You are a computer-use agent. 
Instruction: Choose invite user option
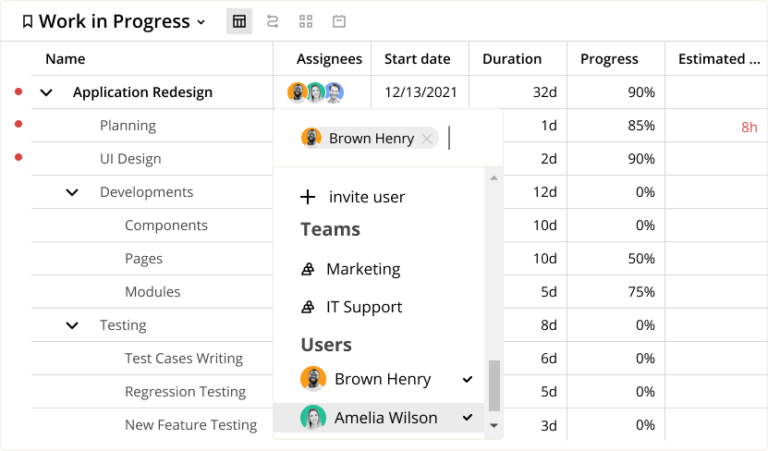click(366, 197)
